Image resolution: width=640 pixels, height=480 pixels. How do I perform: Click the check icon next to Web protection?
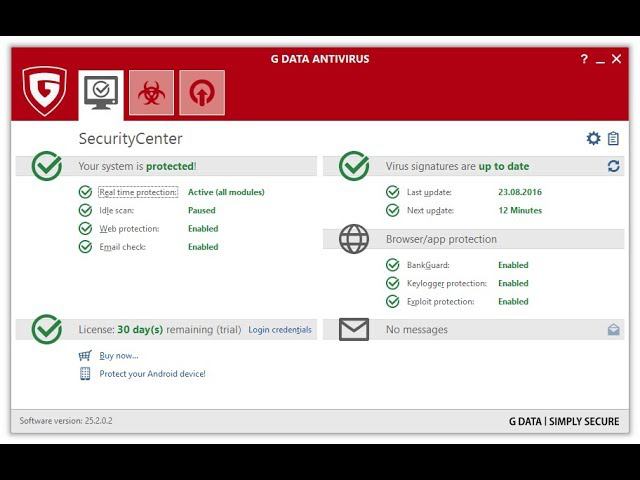(85, 229)
